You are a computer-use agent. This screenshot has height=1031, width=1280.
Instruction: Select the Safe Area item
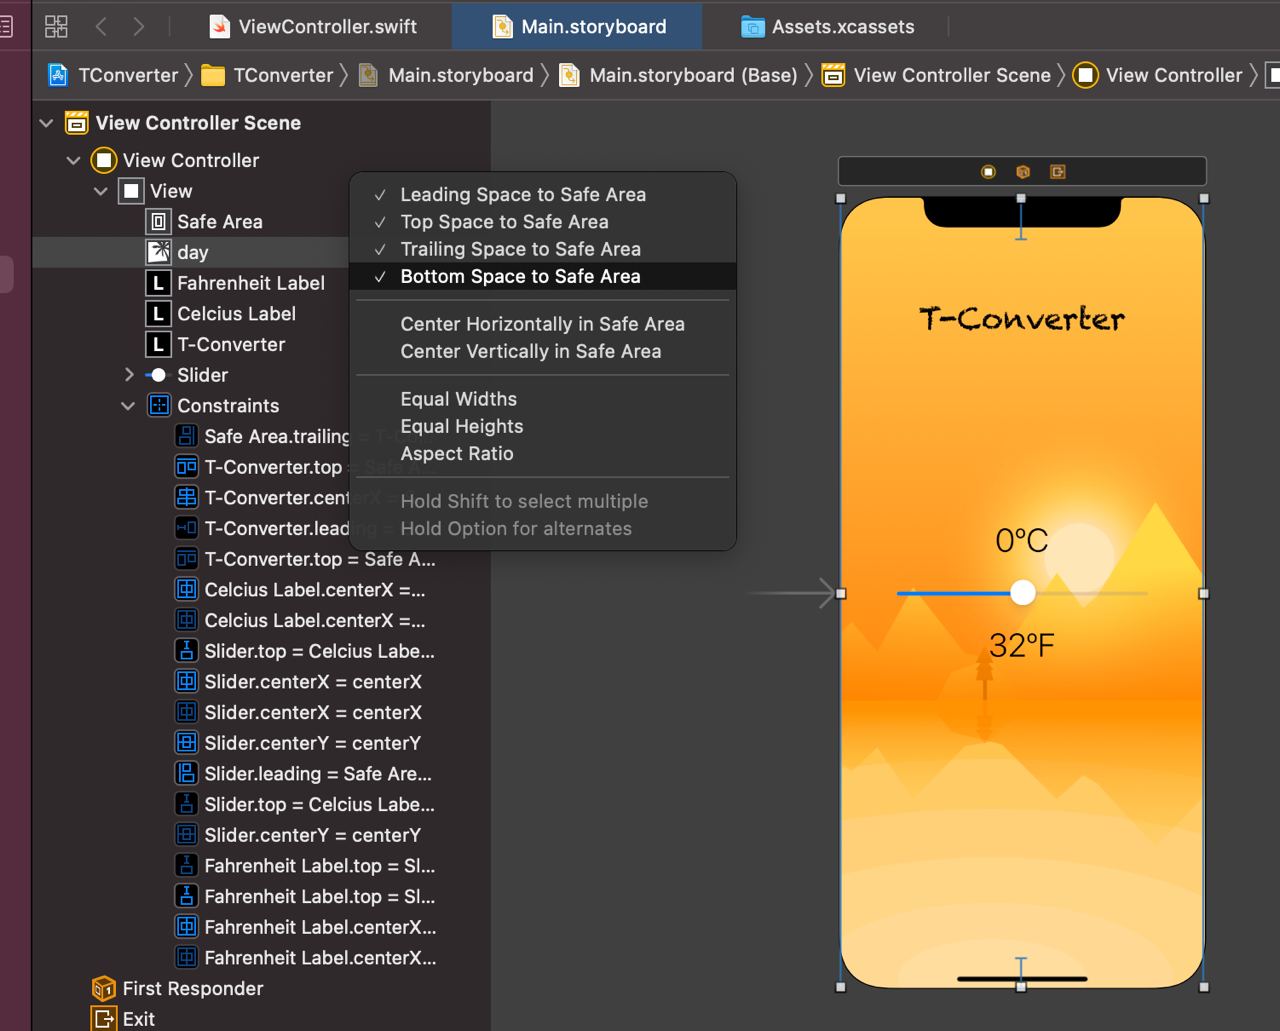[x=219, y=222]
